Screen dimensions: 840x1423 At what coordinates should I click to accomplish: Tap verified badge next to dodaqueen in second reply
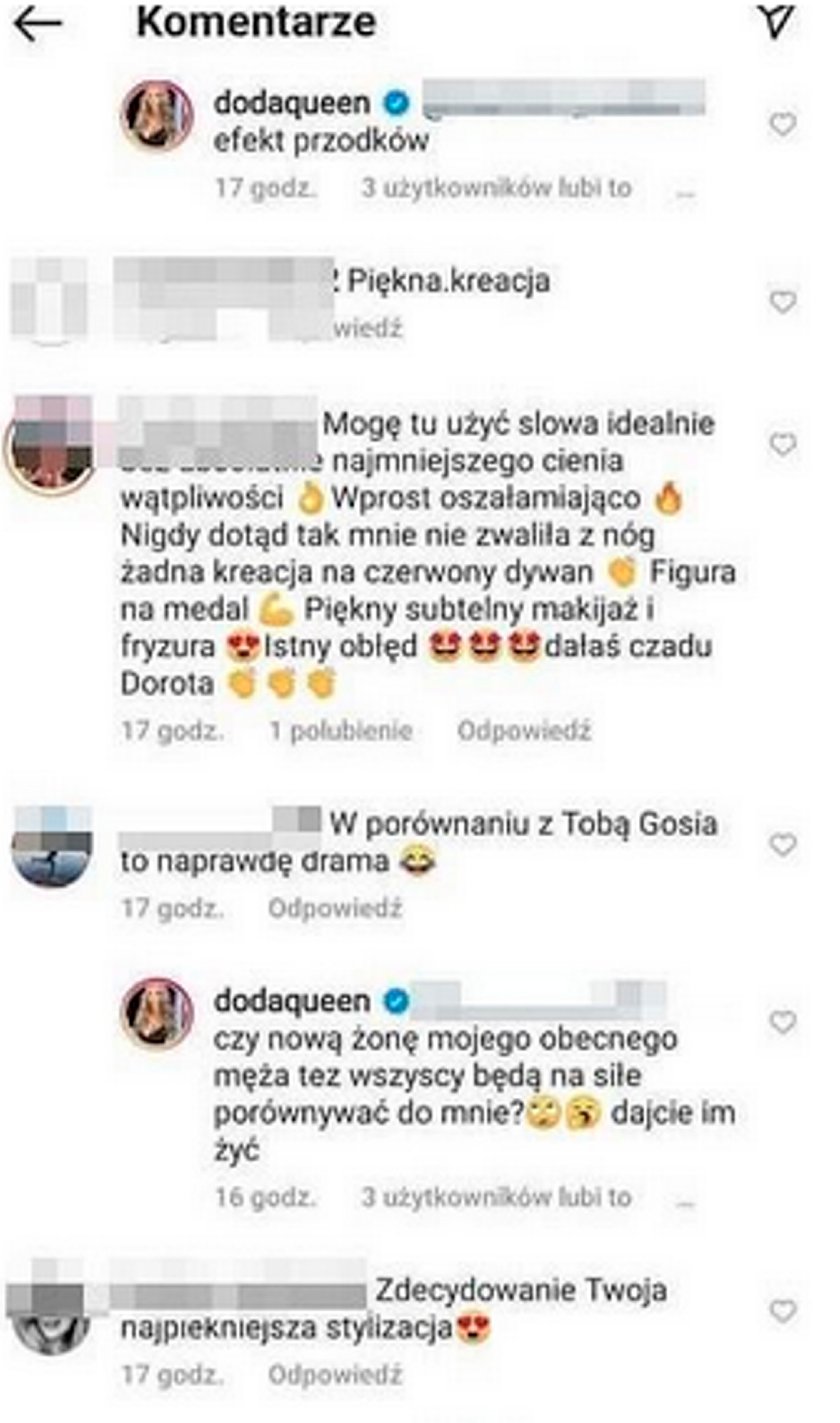pyautogui.click(x=395, y=1001)
